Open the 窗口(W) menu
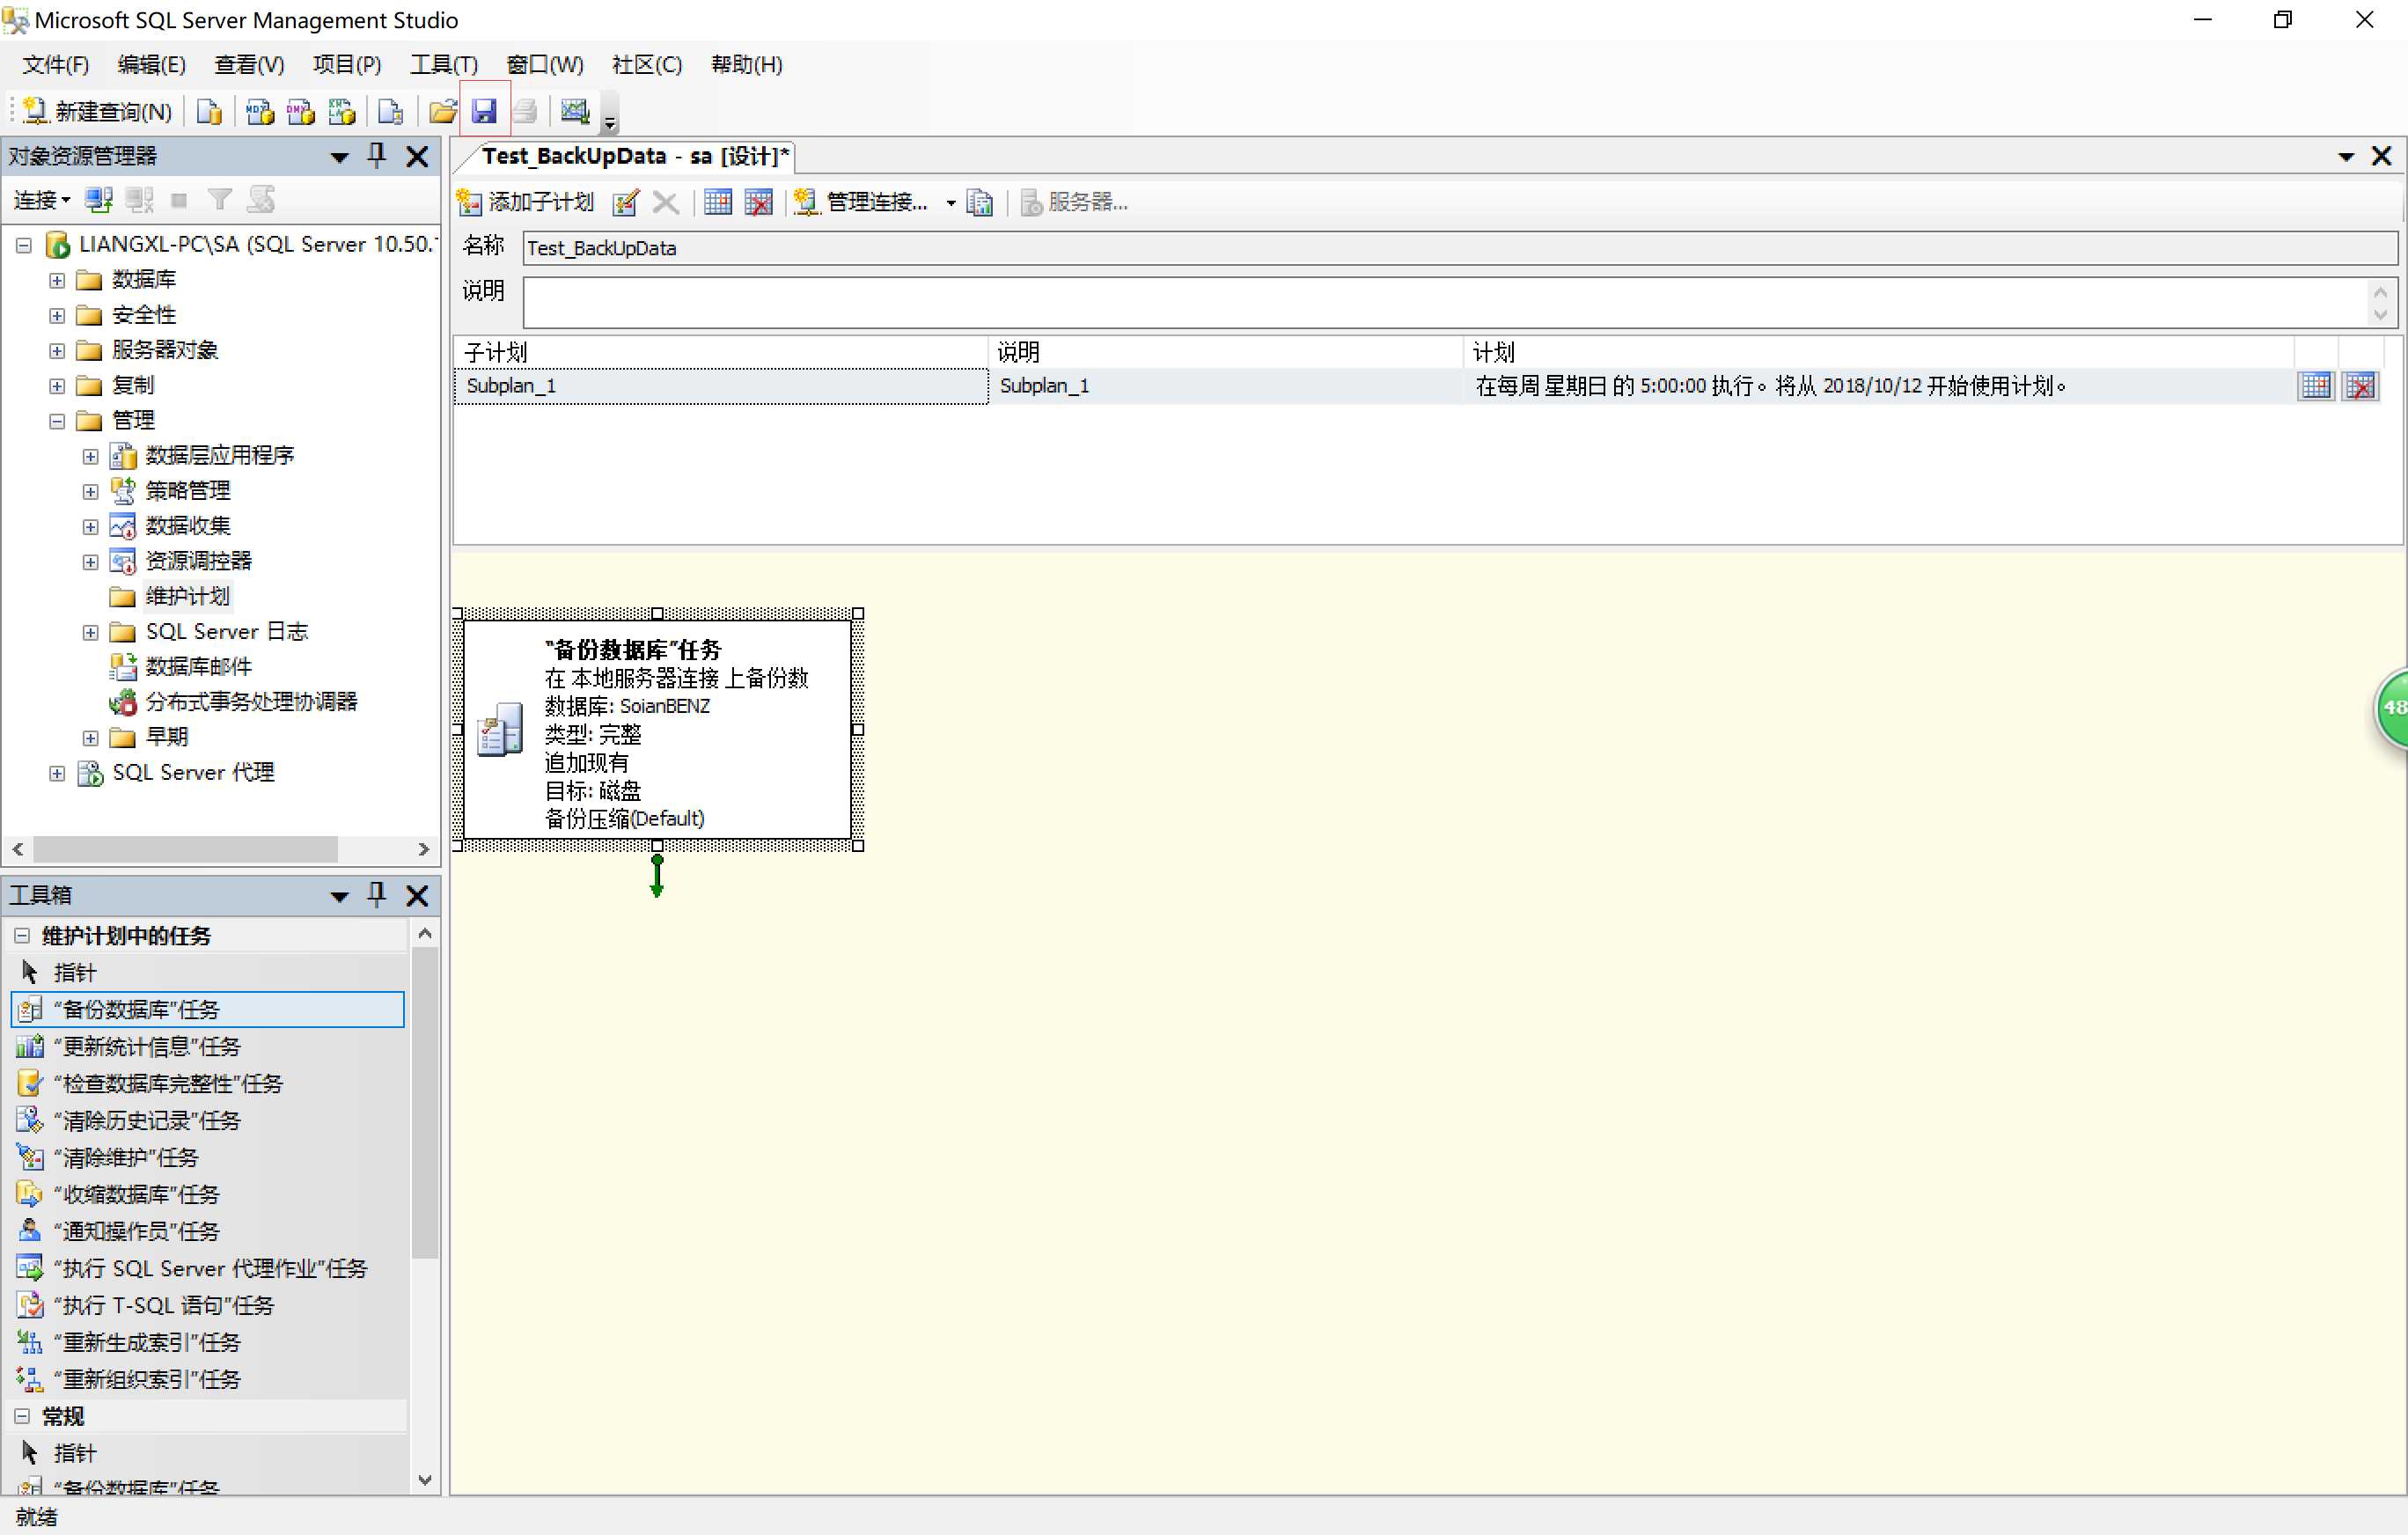This screenshot has width=2408, height=1535. (545, 65)
